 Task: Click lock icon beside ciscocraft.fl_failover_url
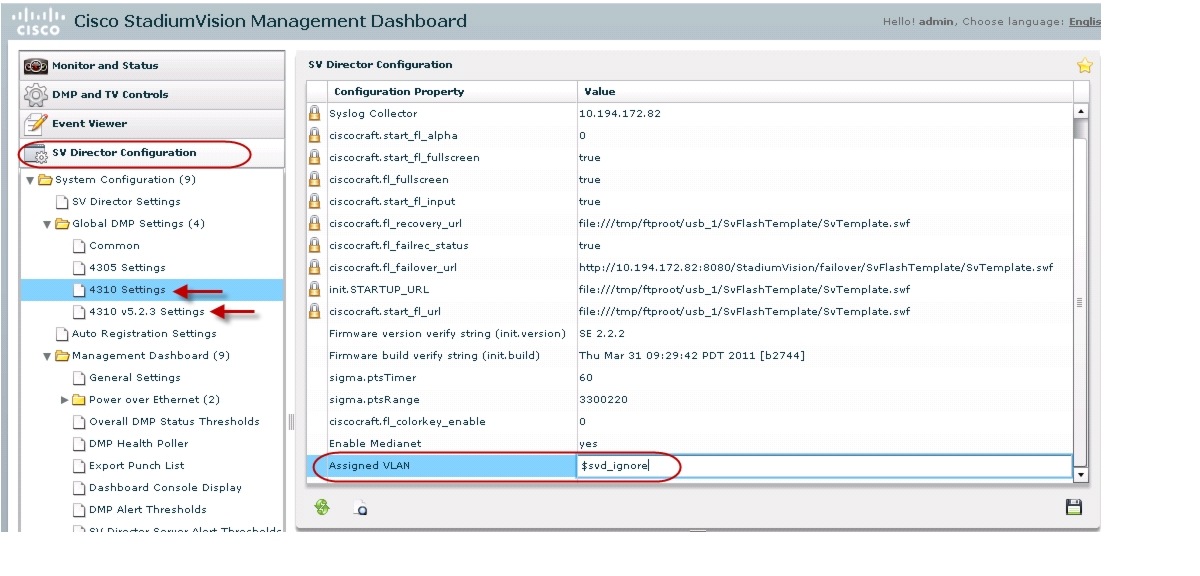click(314, 267)
